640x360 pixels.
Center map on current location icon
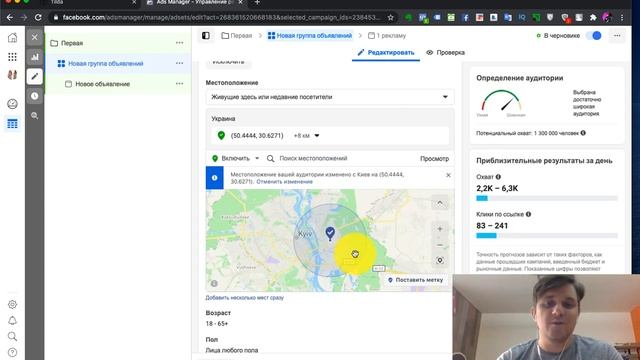click(x=440, y=260)
